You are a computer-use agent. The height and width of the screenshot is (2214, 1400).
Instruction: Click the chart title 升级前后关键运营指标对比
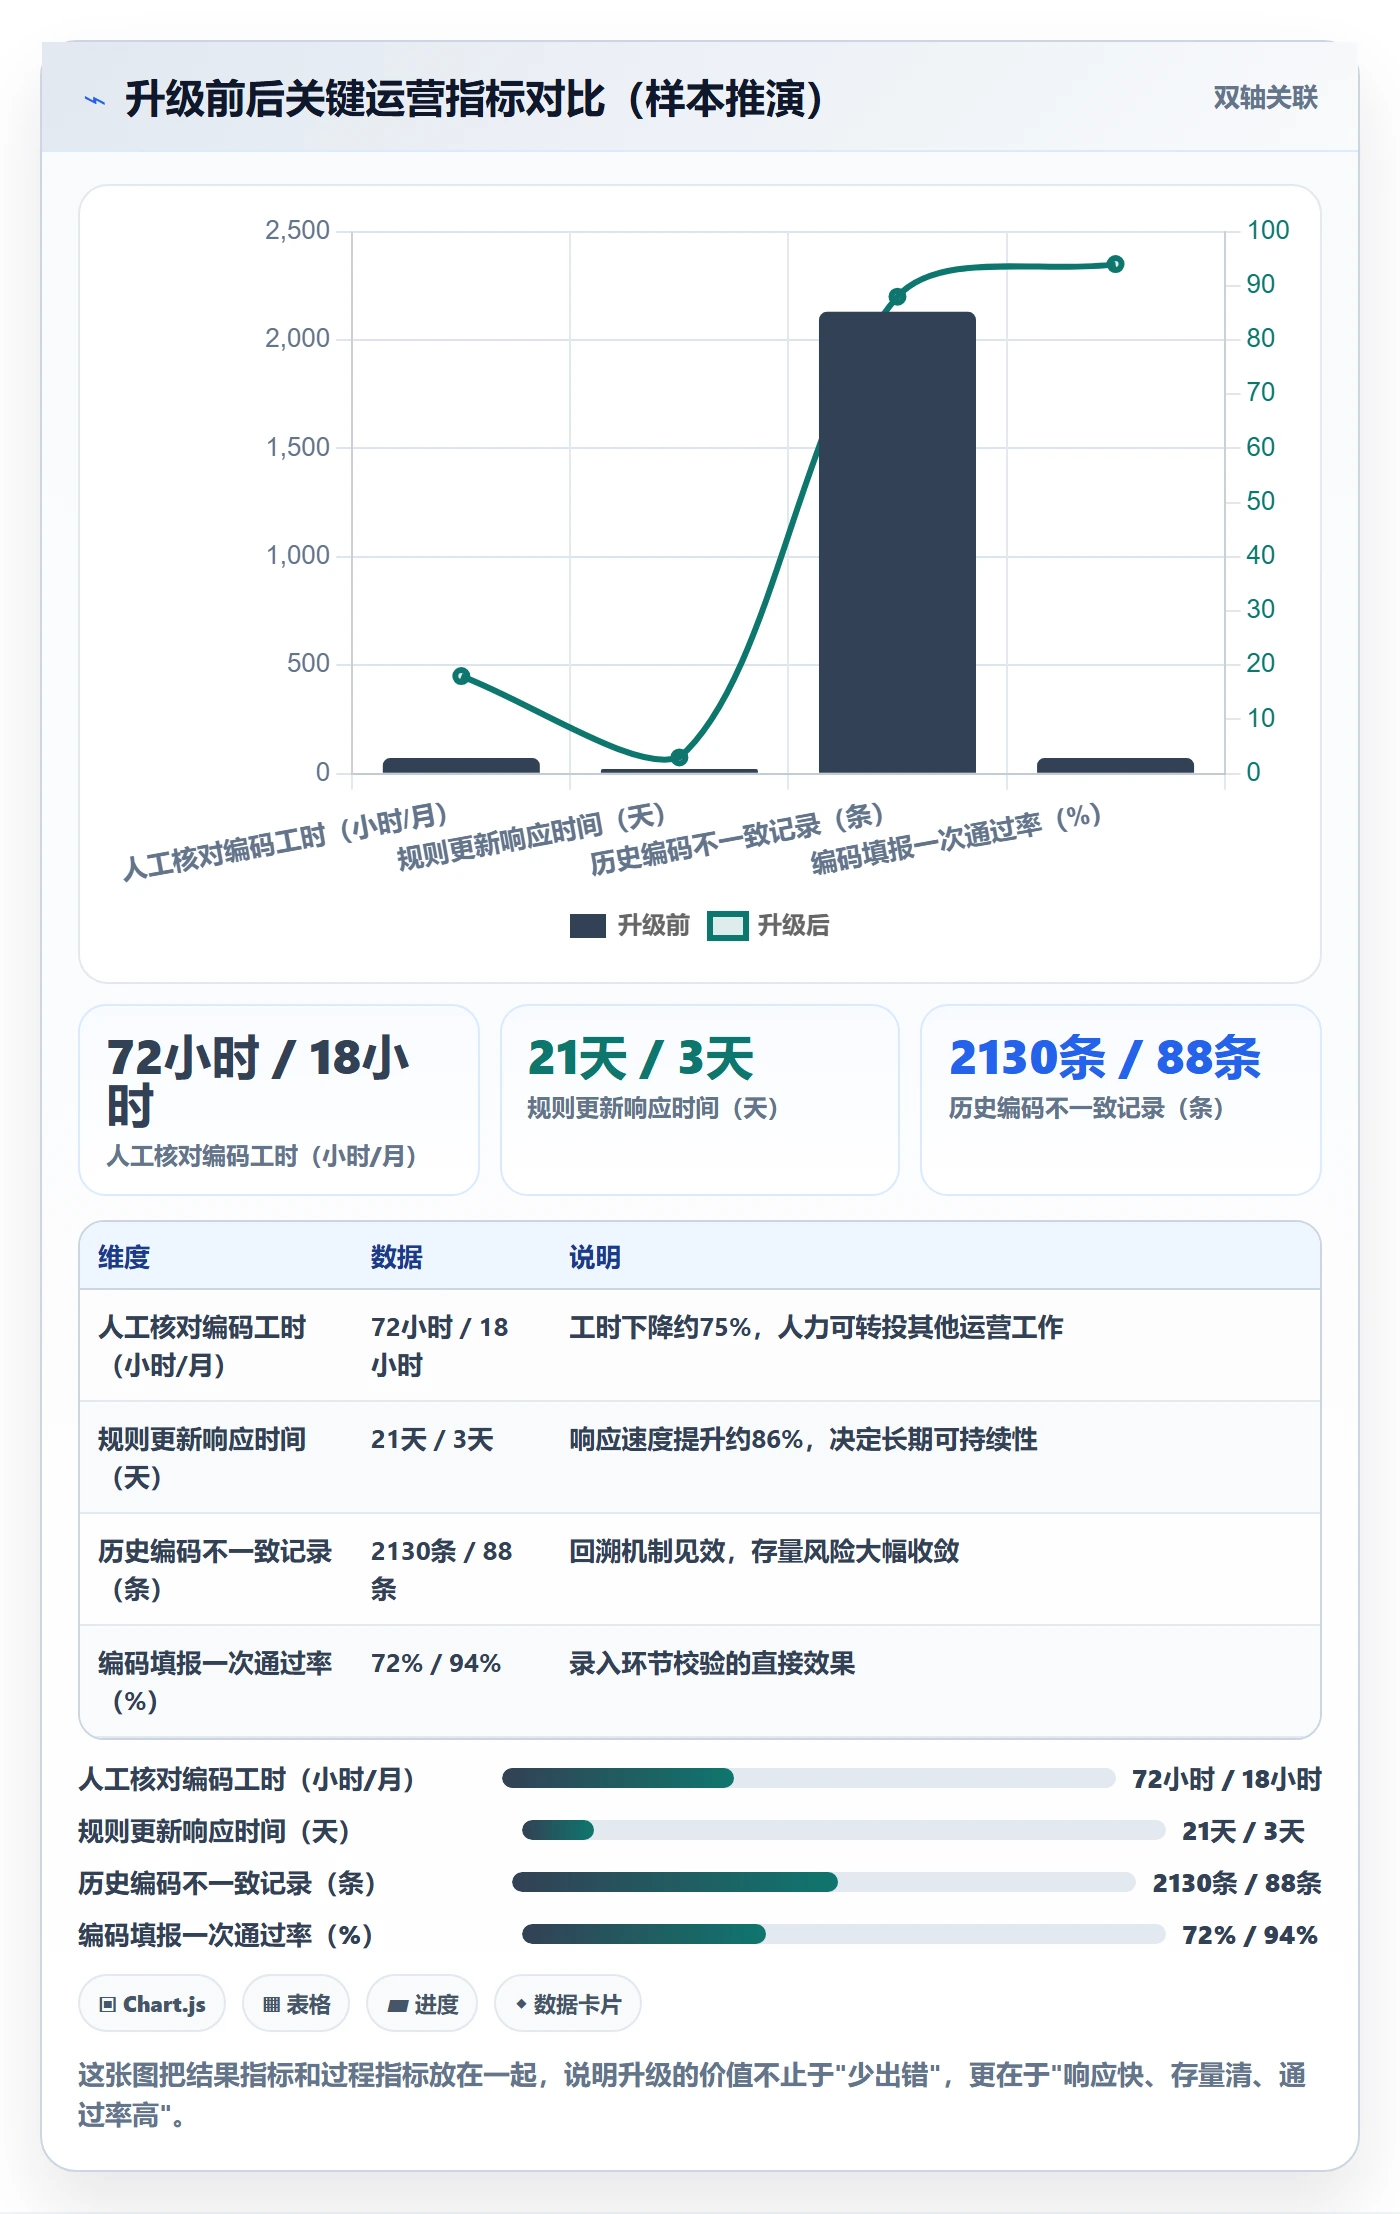coord(474,99)
